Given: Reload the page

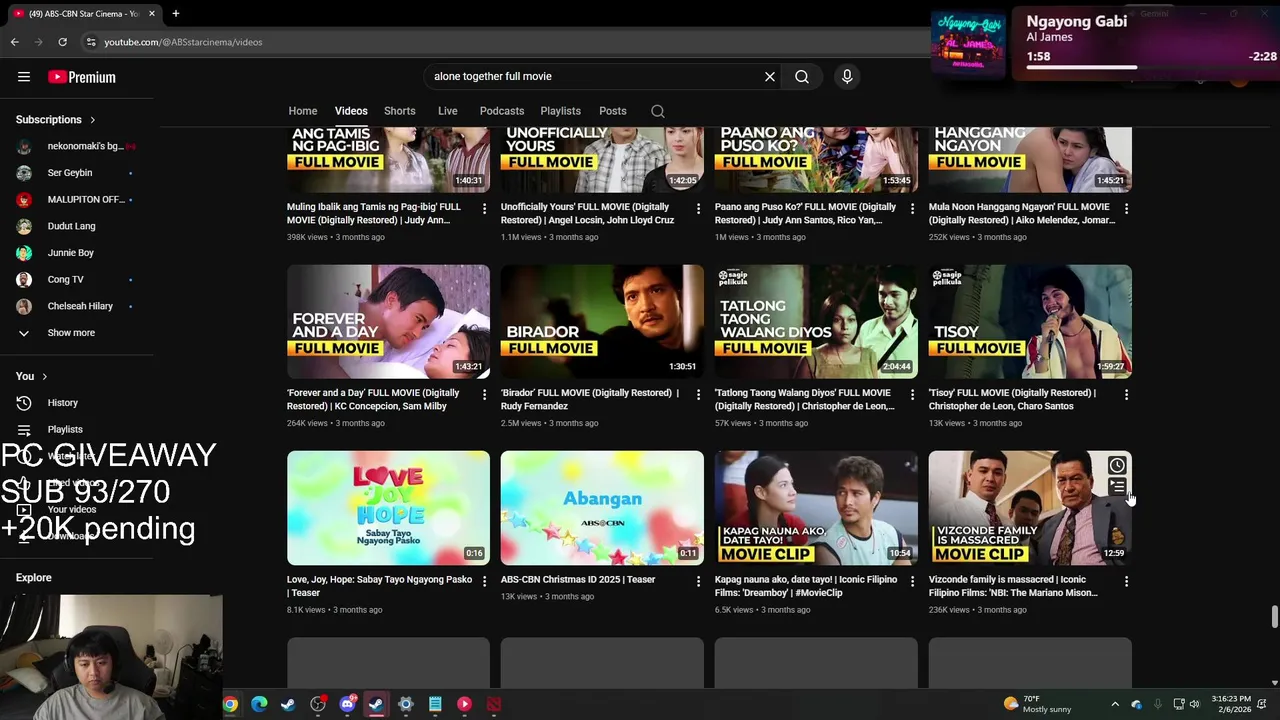Looking at the screenshot, I should point(62,42).
